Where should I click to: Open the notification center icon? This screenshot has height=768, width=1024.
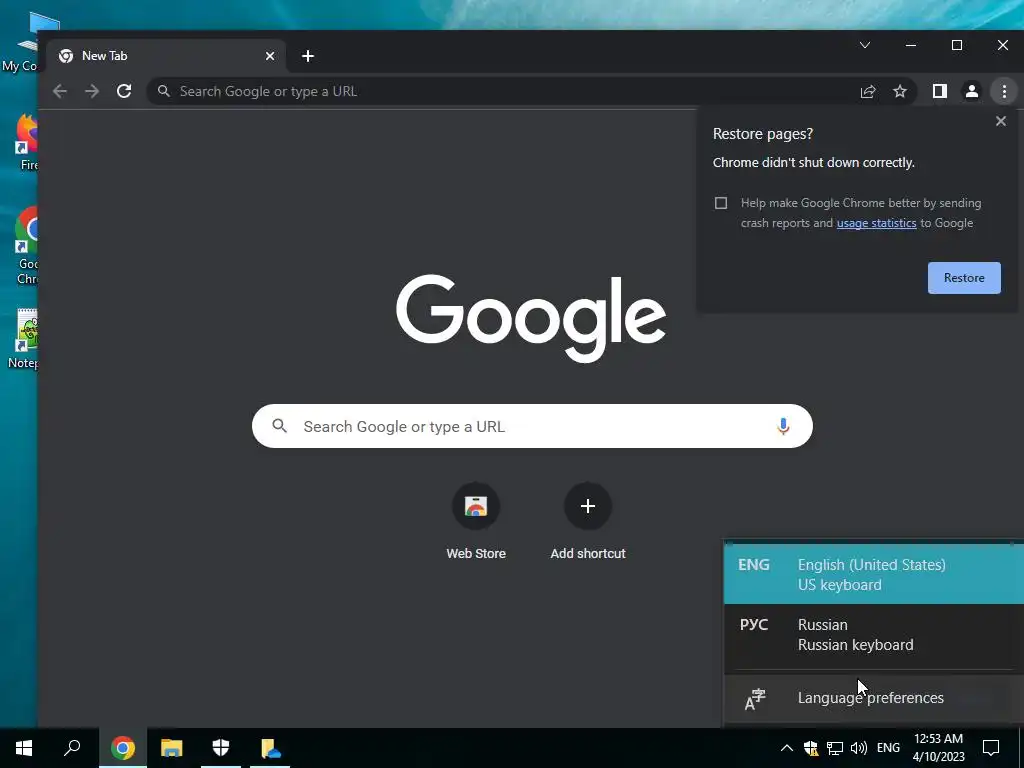point(991,748)
